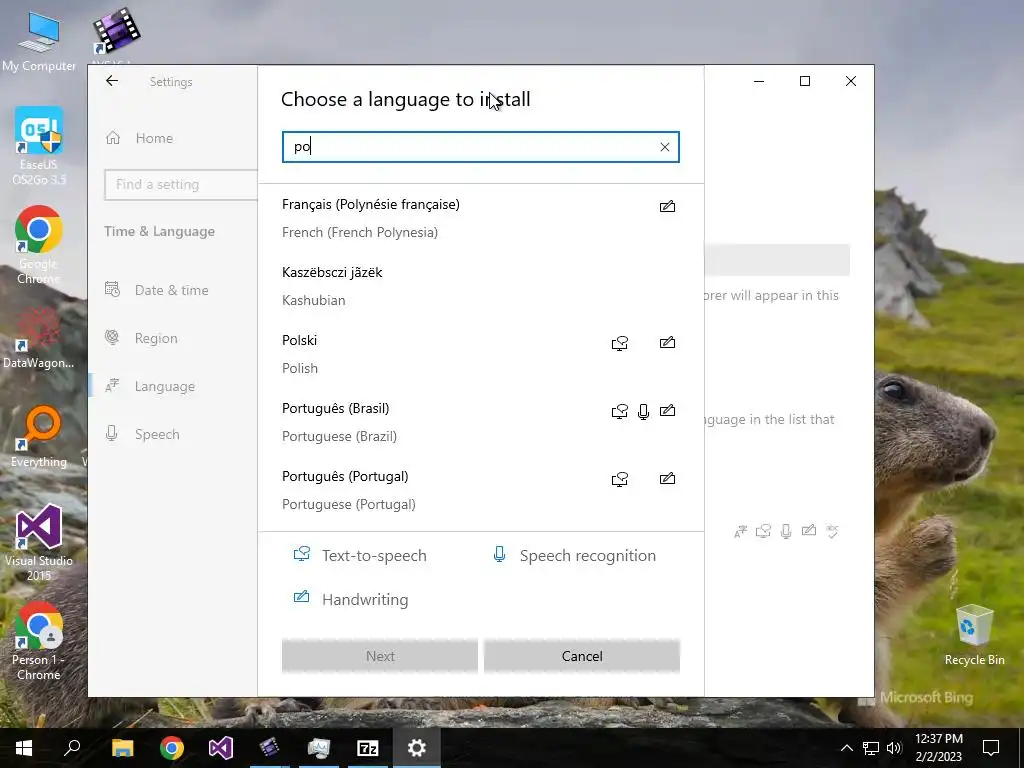1024x768 pixels.
Task: Click the taskbar search icon
Action: (72, 748)
